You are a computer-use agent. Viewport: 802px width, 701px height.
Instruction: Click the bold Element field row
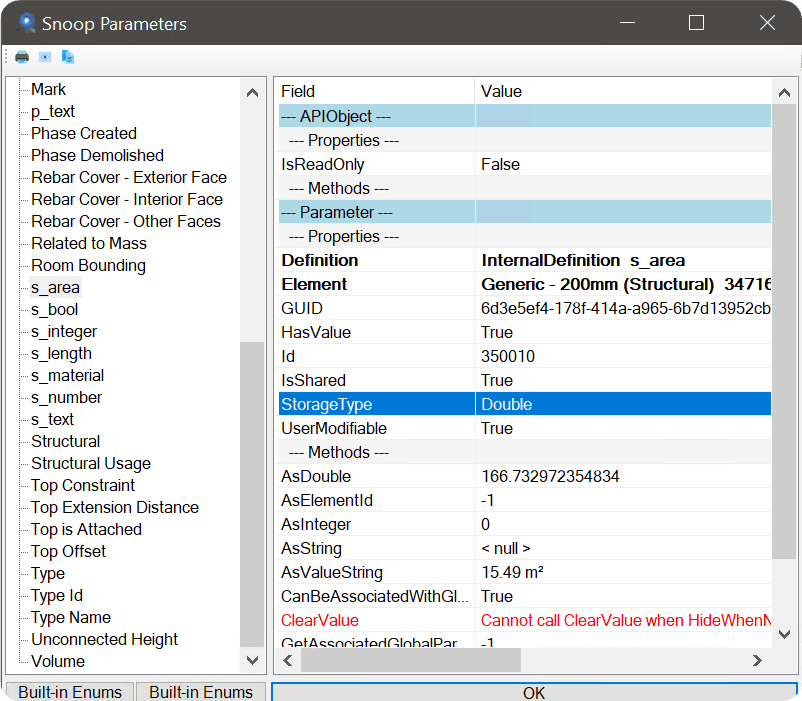click(525, 284)
